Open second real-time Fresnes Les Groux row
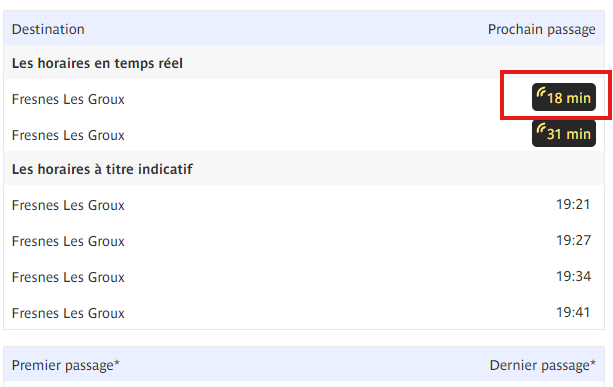This screenshot has width=613, height=387. pos(304,133)
